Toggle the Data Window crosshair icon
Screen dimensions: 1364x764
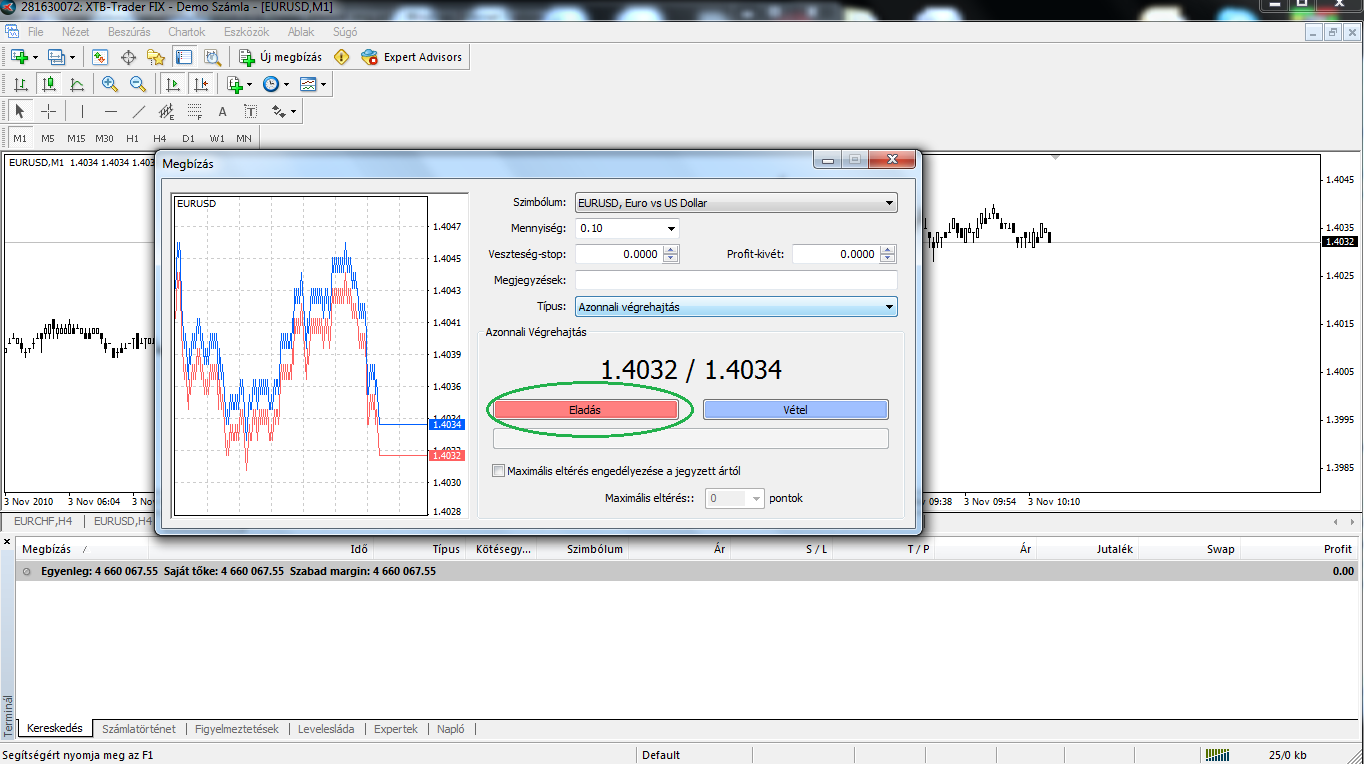(x=128, y=57)
